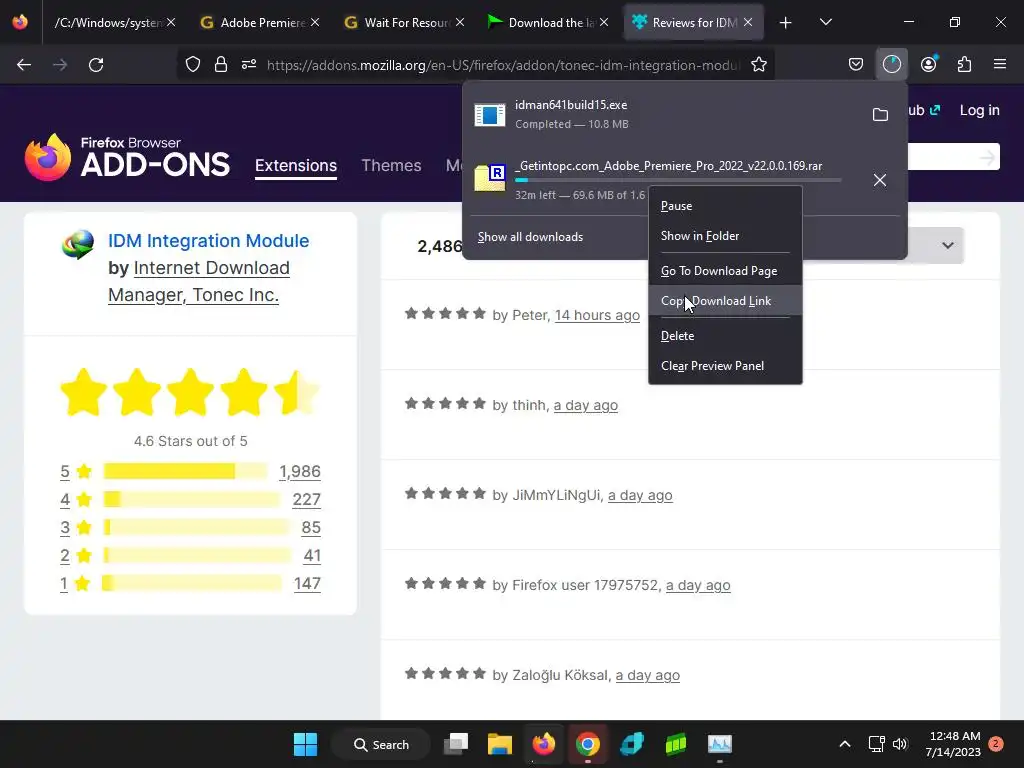Viewport: 1024px width, 768px height.
Task: Open Zaloğlu Köksal's review timestamp link
Action: (x=647, y=676)
